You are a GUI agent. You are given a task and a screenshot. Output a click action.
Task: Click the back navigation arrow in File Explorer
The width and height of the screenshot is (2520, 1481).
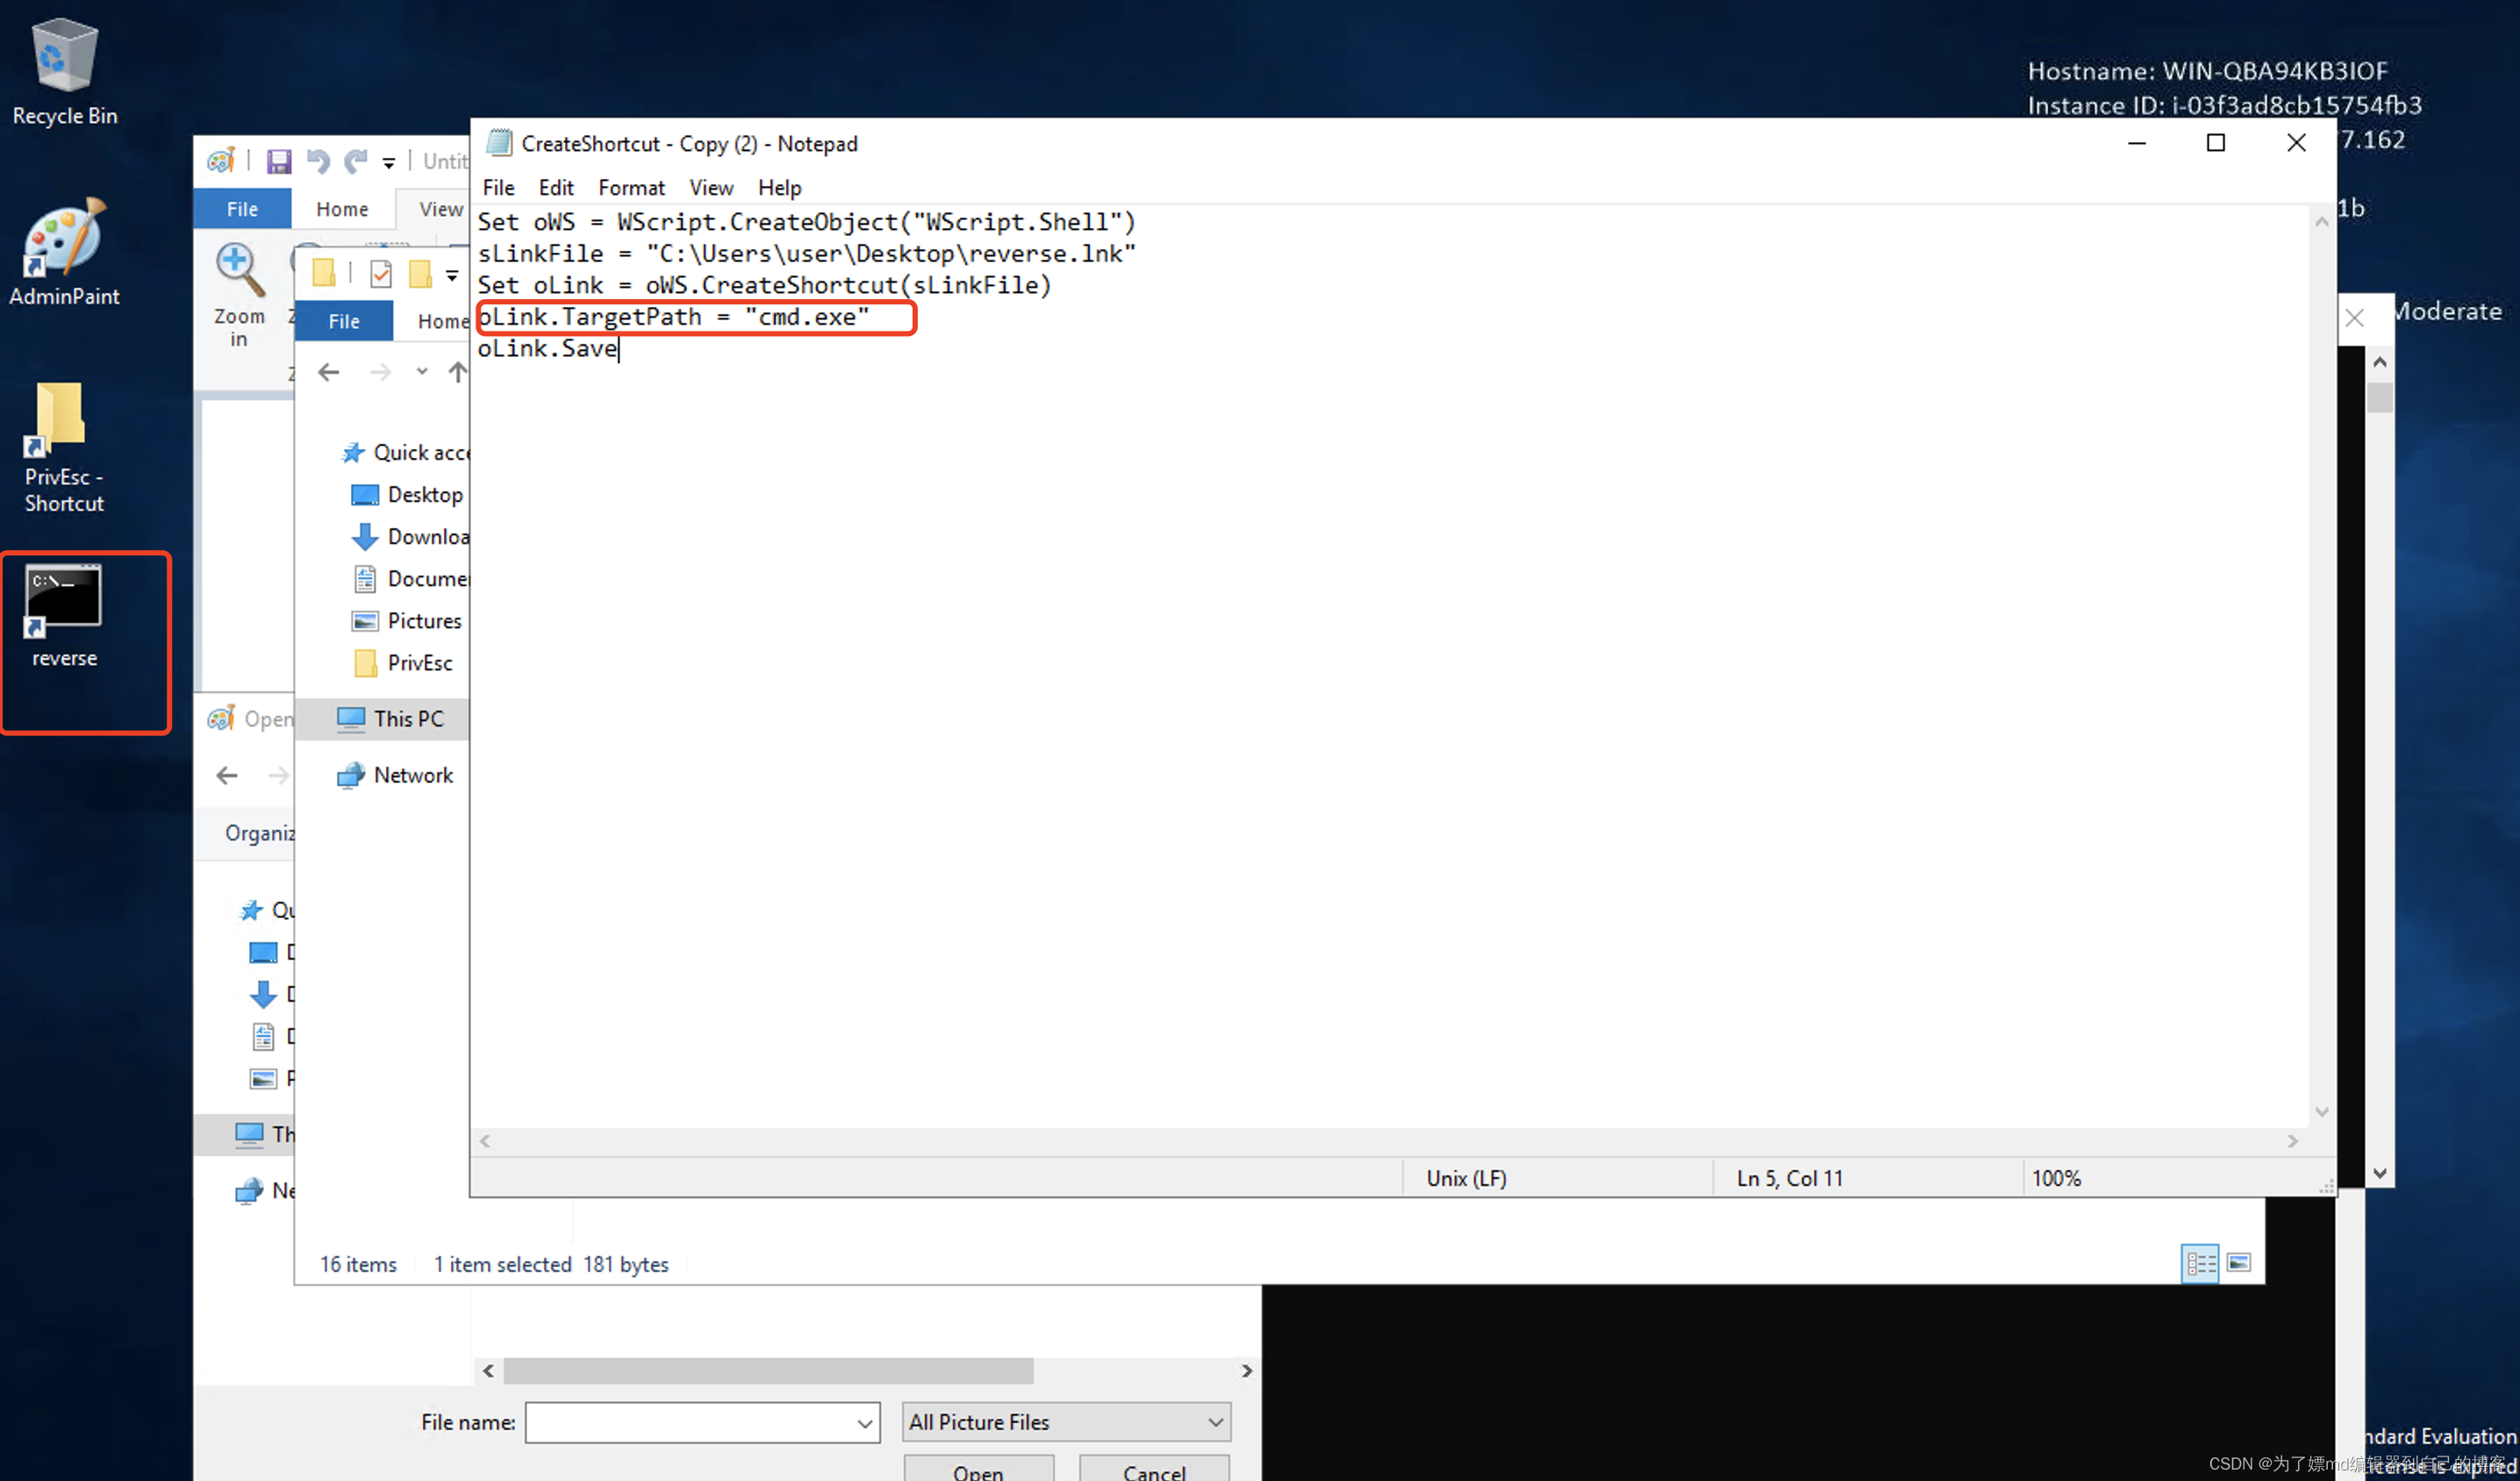(326, 372)
